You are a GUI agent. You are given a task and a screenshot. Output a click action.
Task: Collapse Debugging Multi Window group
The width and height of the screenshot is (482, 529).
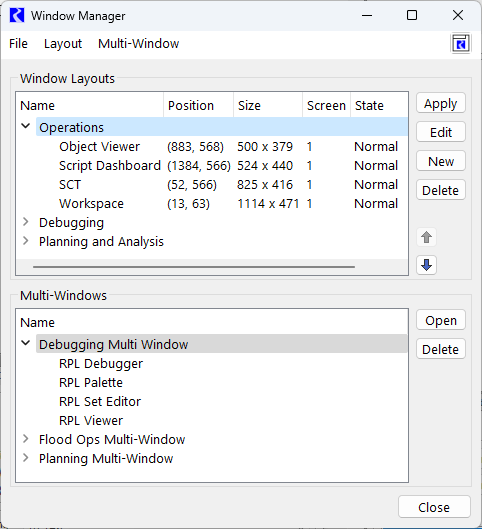point(26,343)
